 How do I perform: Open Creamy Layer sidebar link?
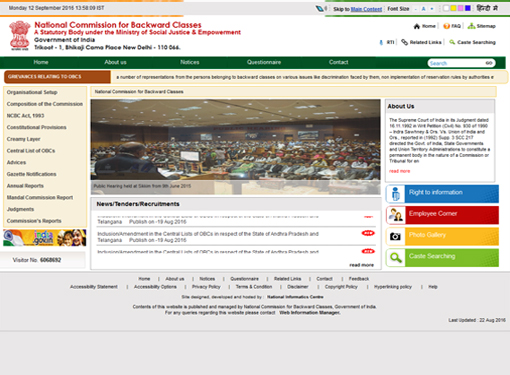point(23,139)
